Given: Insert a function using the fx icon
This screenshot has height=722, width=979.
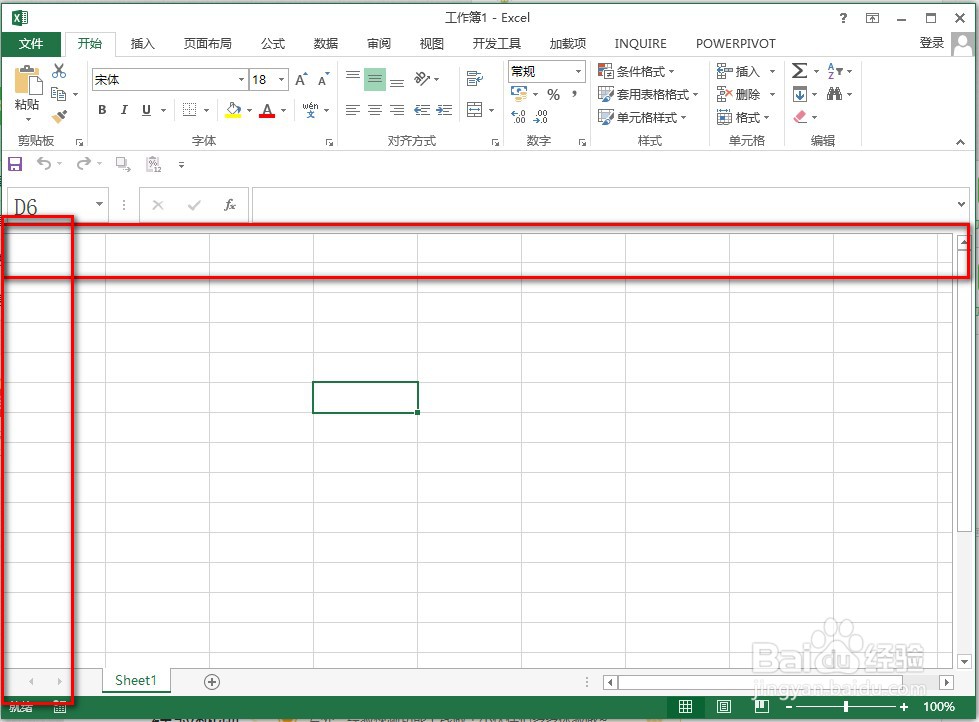Looking at the screenshot, I should 229,204.
